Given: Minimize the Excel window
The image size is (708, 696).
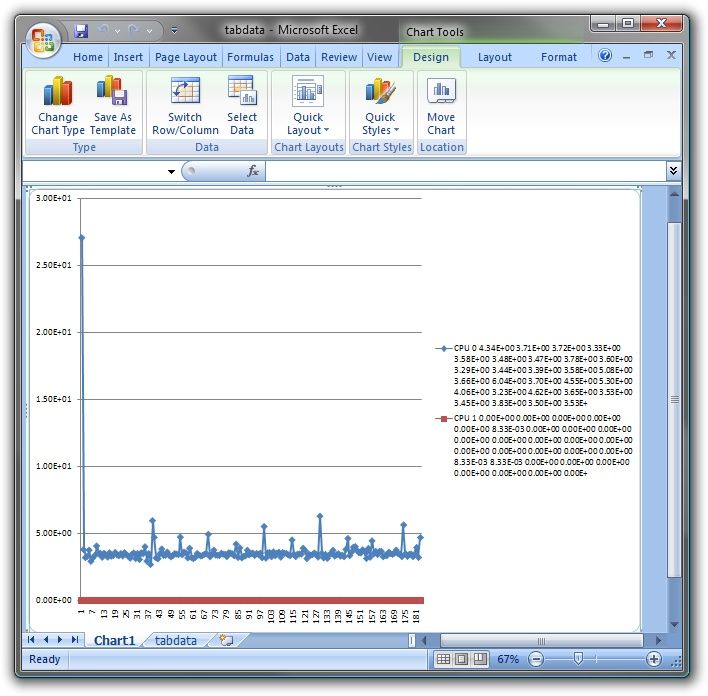Looking at the screenshot, I should point(603,23).
